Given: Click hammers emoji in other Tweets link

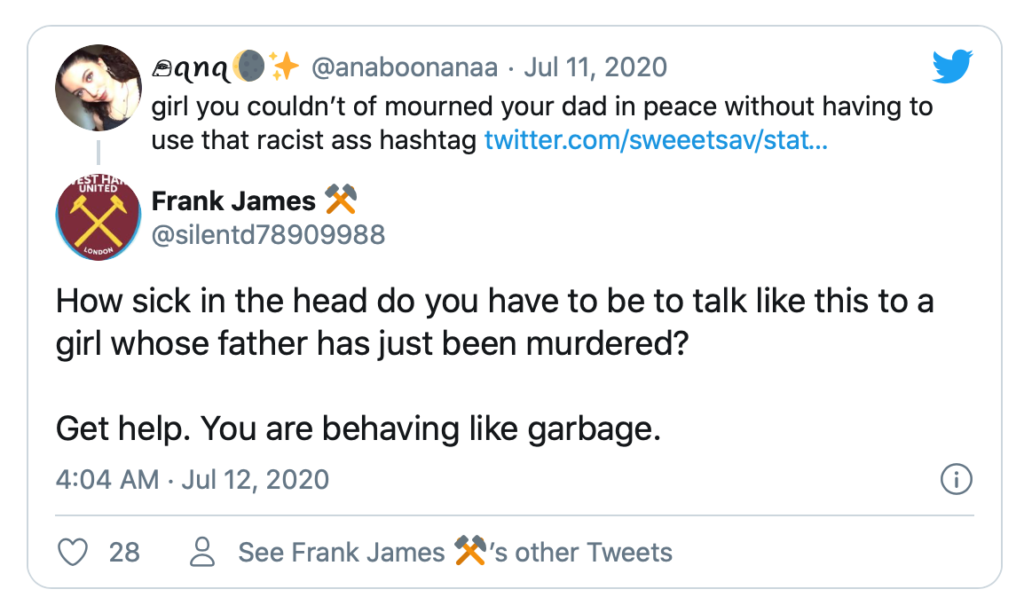Looking at the screenshot, I should pyautogui.click(x=470, y=551).
